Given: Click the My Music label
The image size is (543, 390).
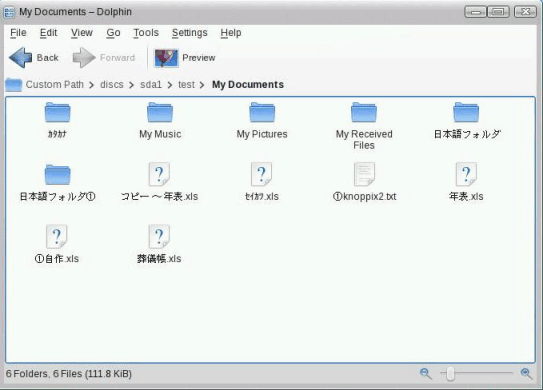Looking at the screenshot, I should [x=160, y=134].
